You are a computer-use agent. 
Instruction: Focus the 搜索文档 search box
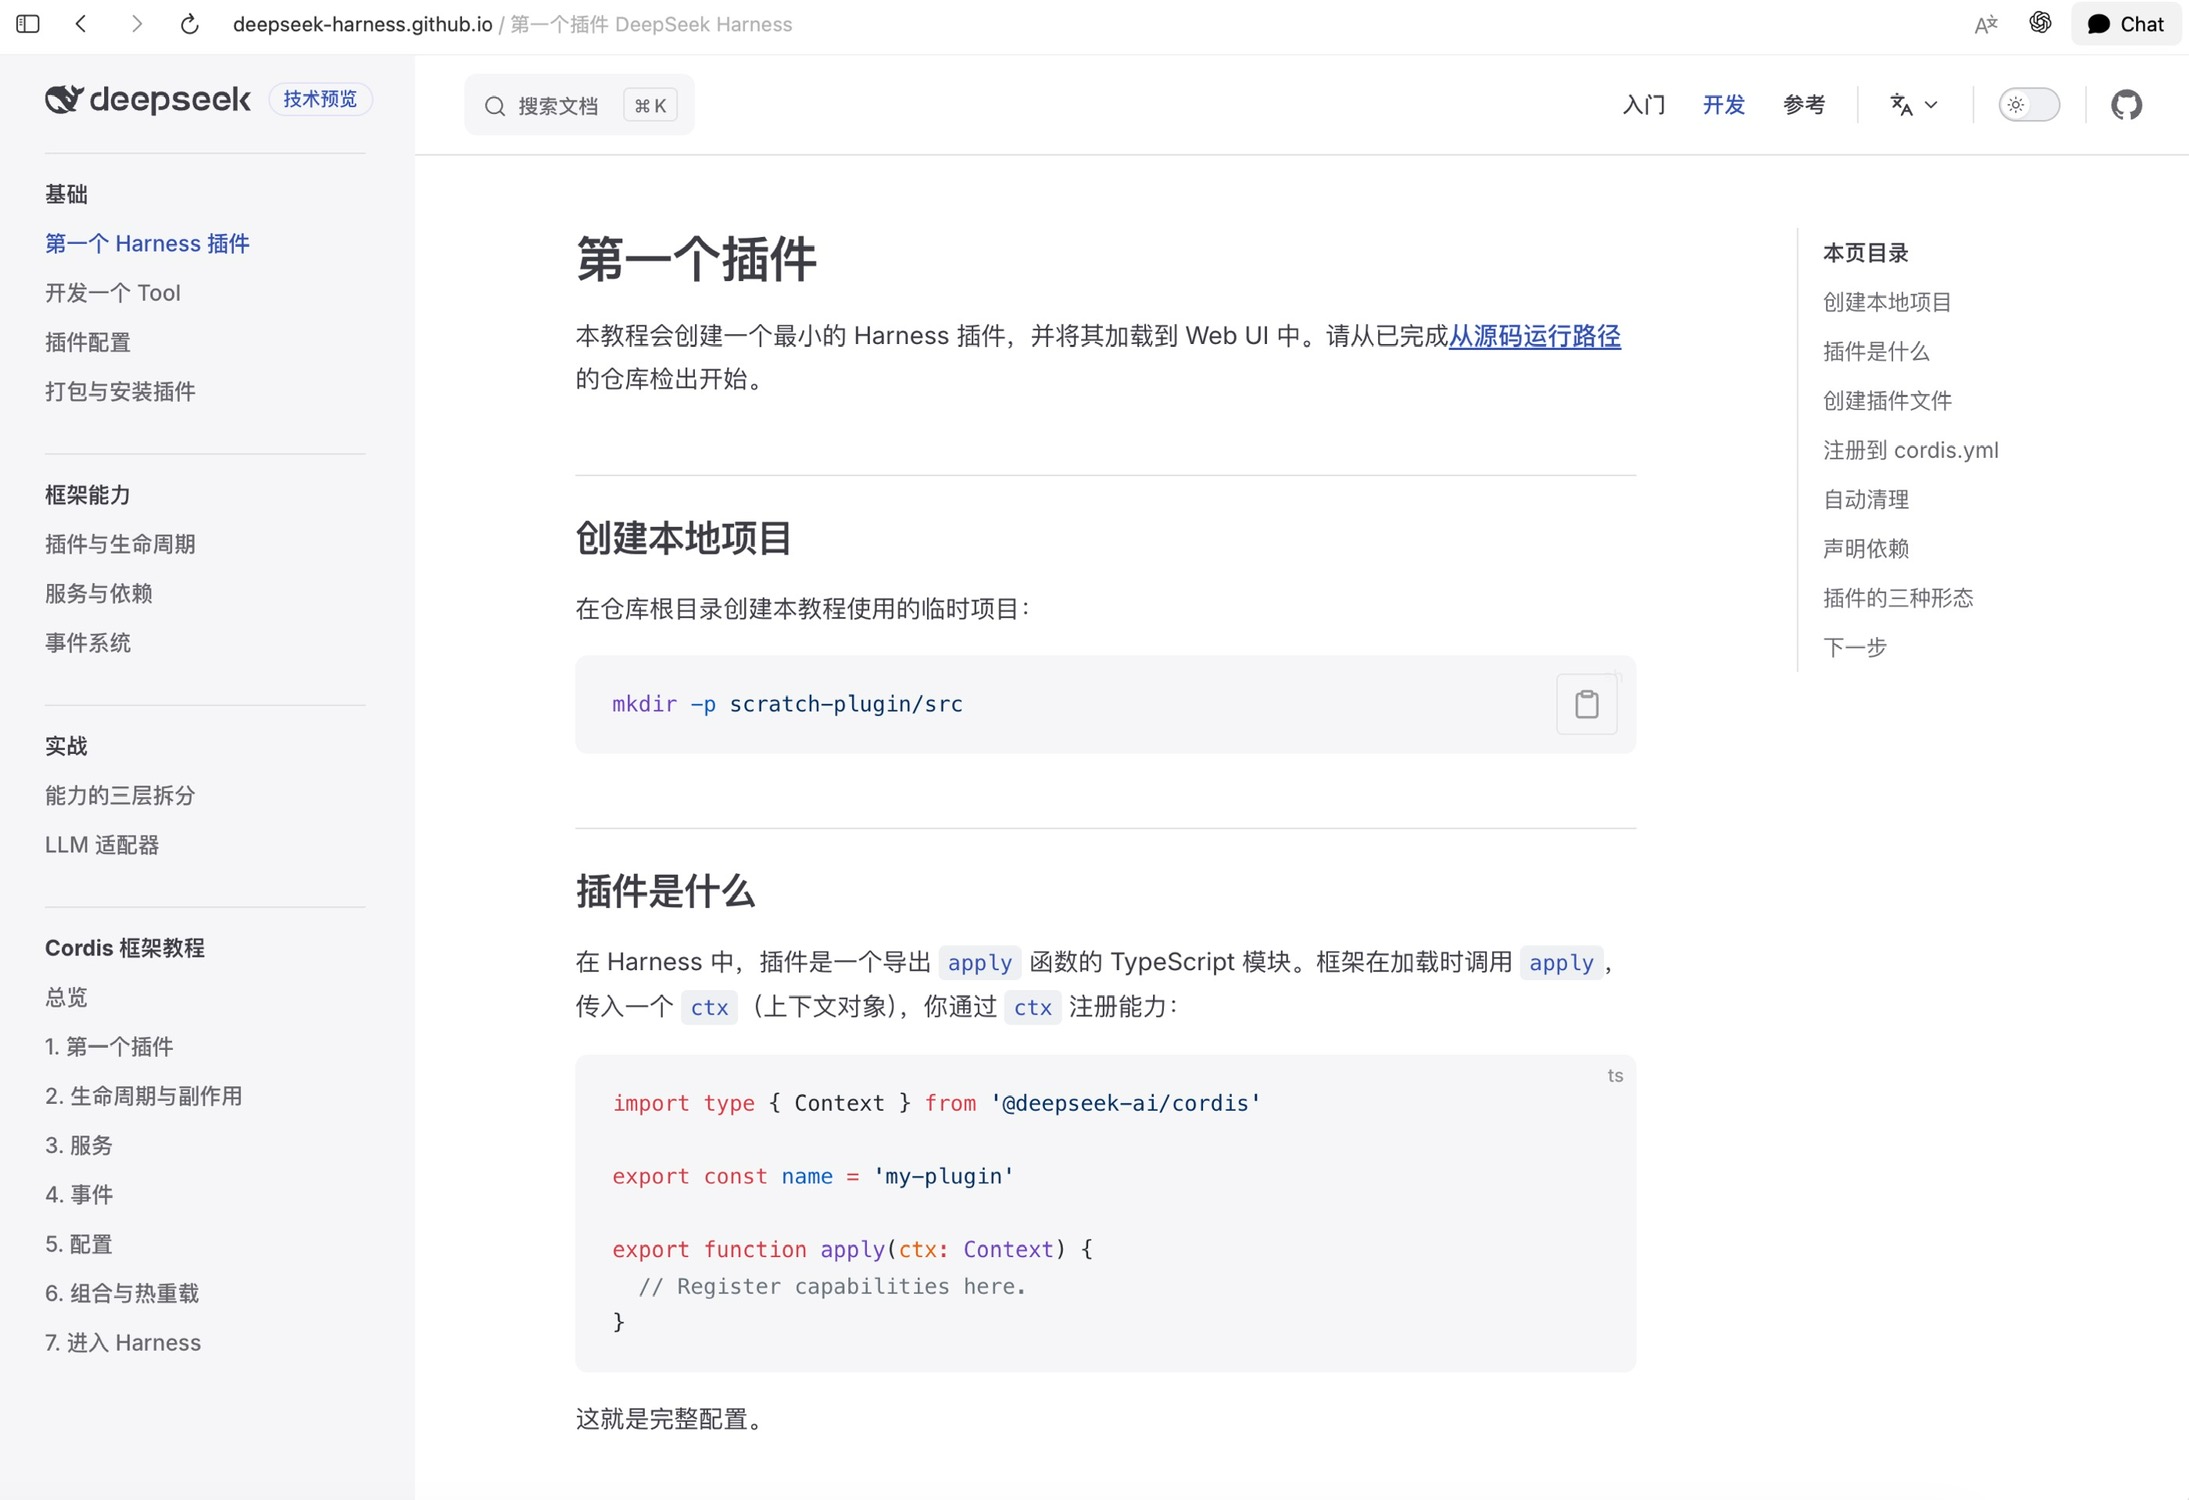pos(579,105)
